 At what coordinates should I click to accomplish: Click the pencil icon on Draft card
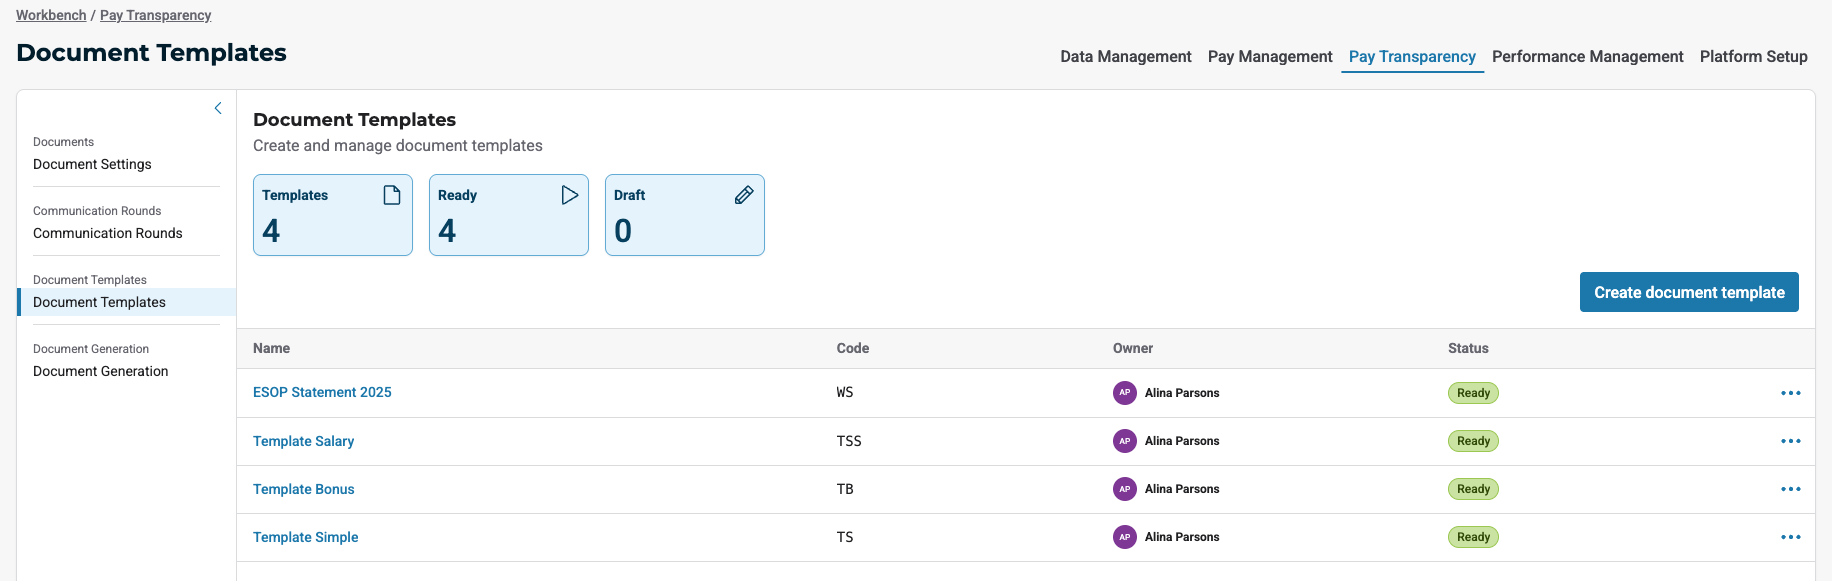pos(744,195)
